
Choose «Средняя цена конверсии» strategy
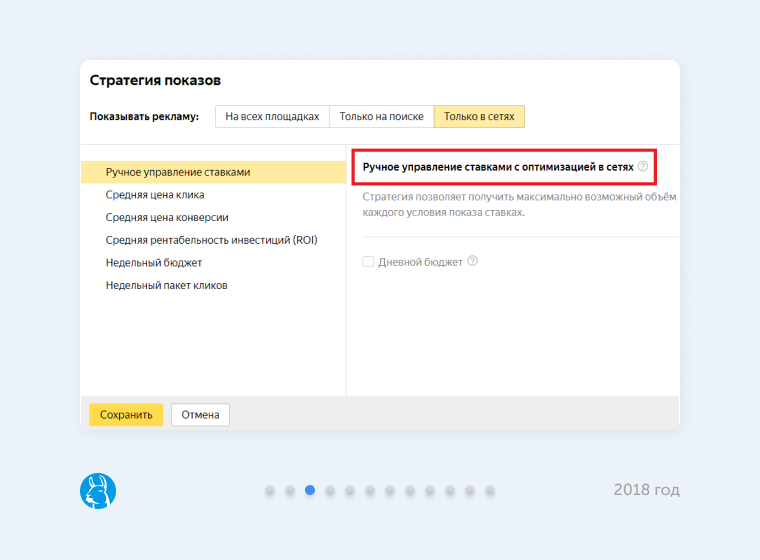tap(167, 218)
